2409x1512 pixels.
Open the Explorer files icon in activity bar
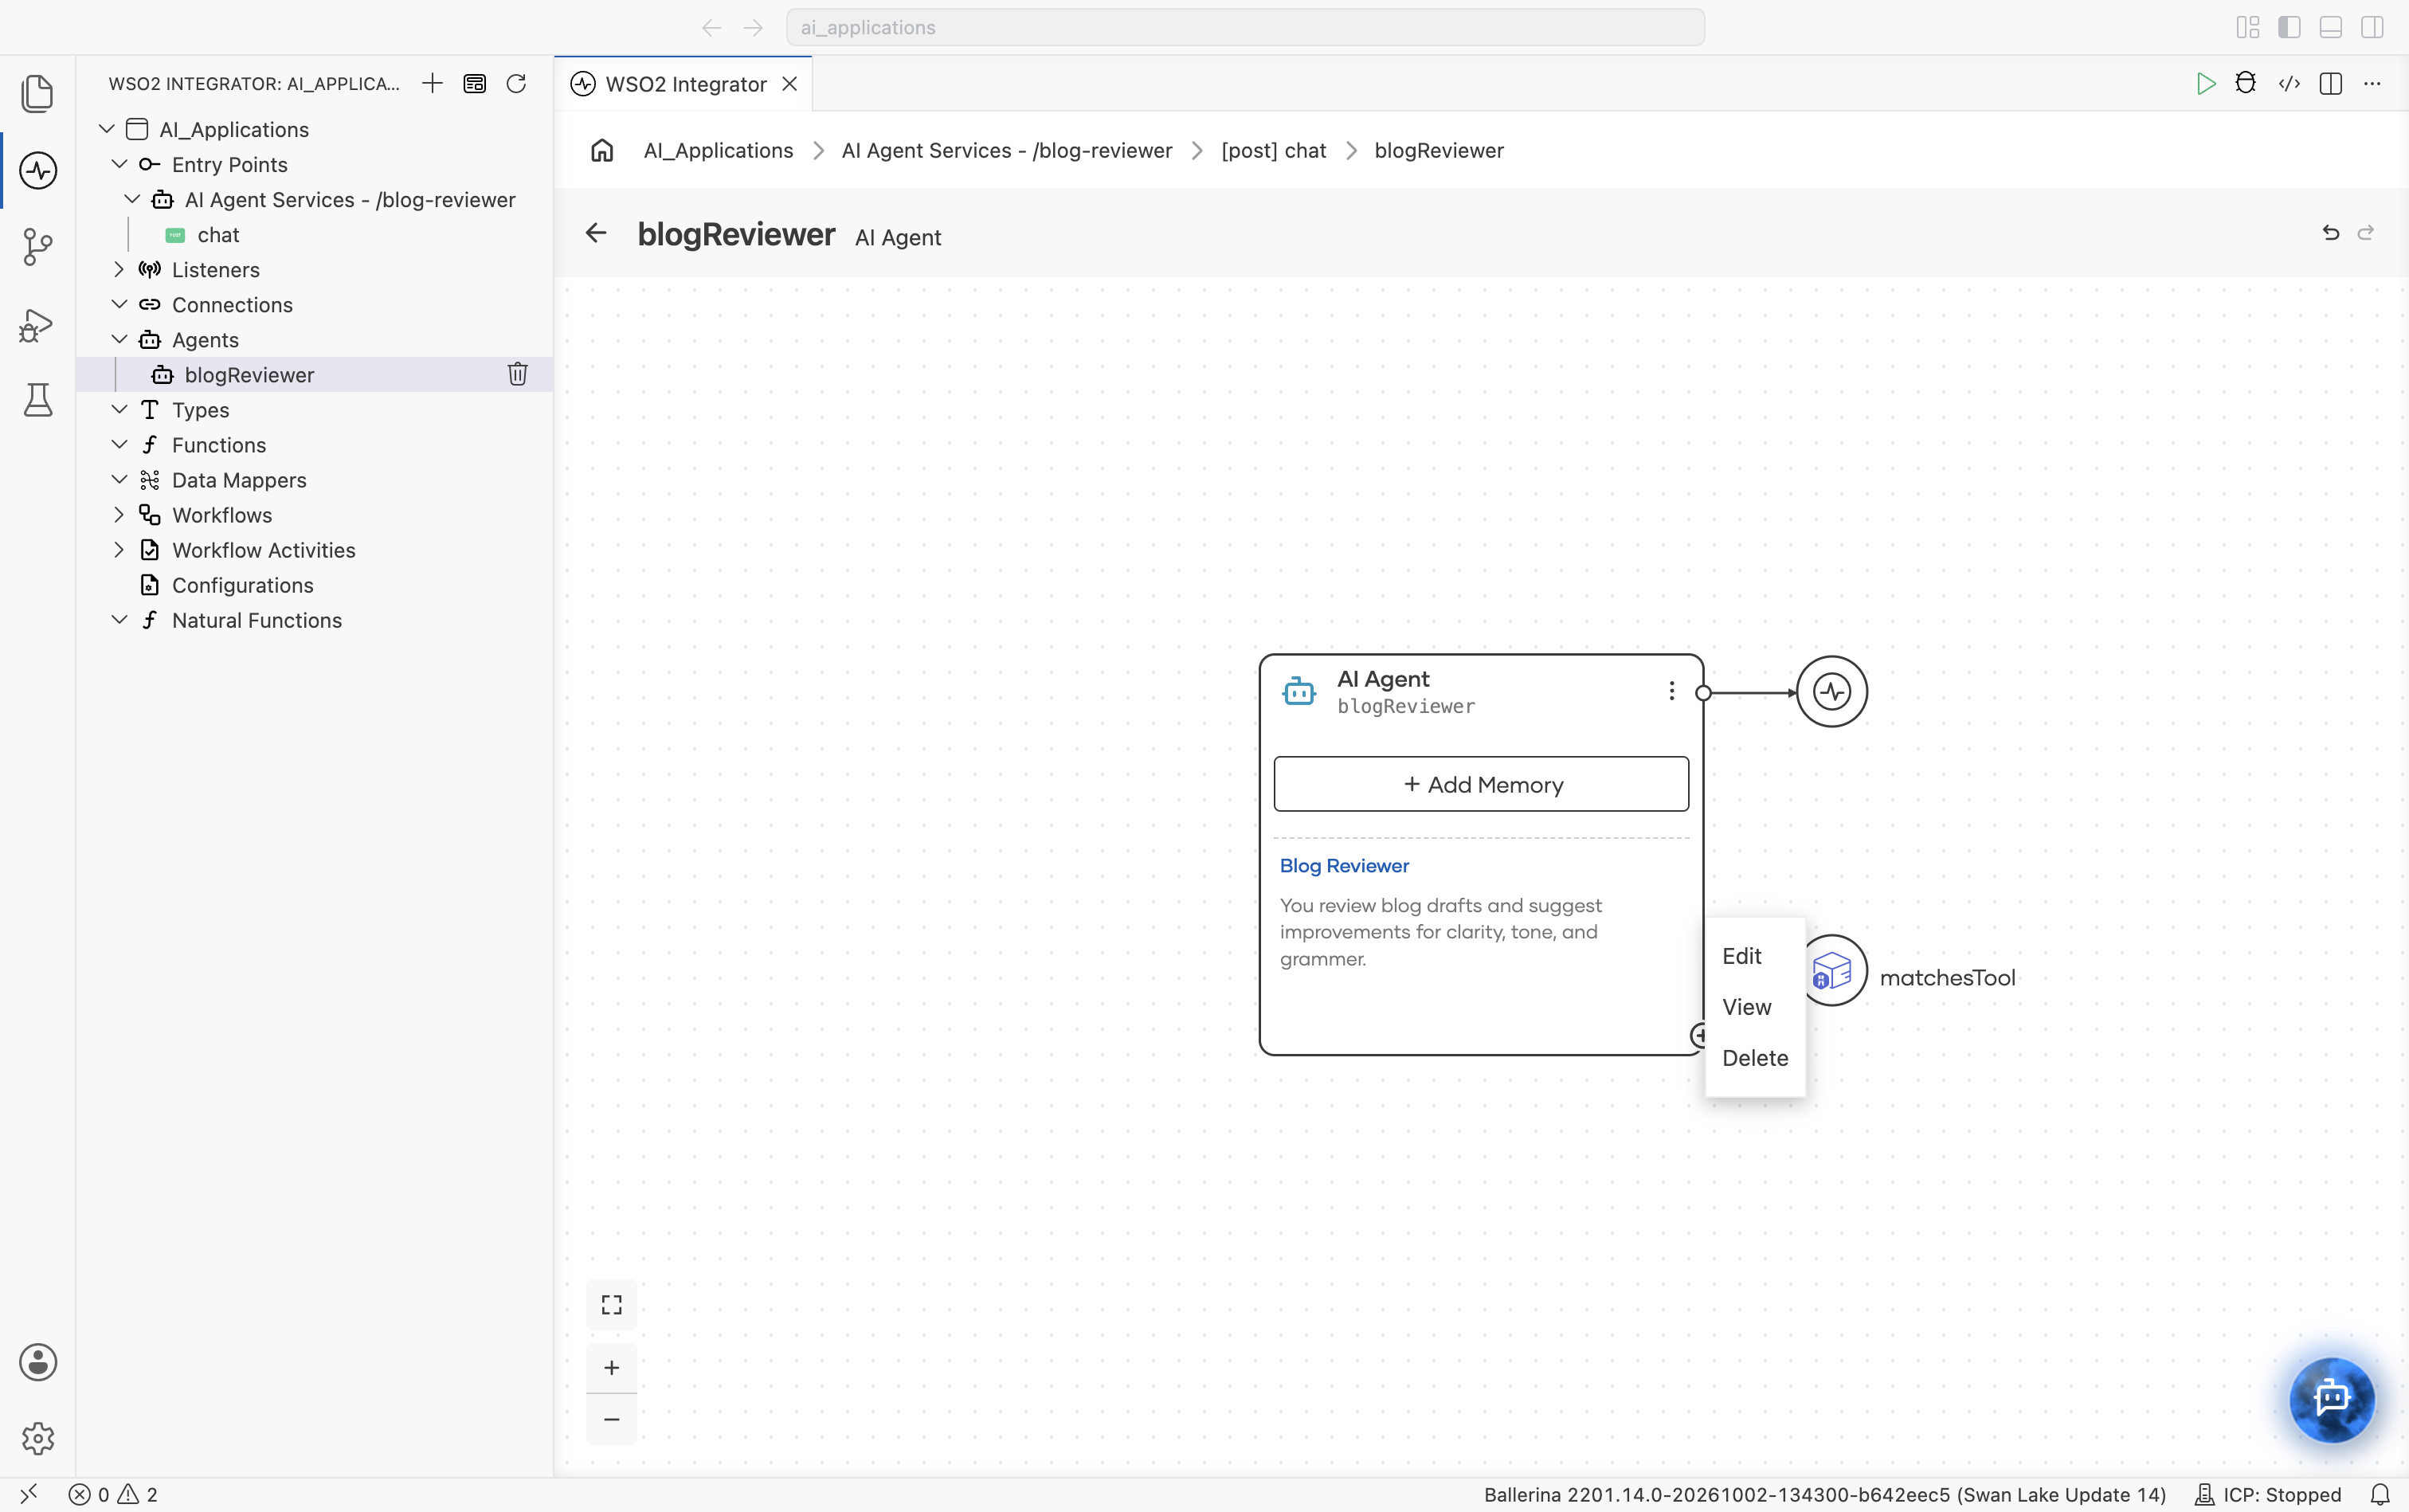pyautogui.click(x=37, y=93)
